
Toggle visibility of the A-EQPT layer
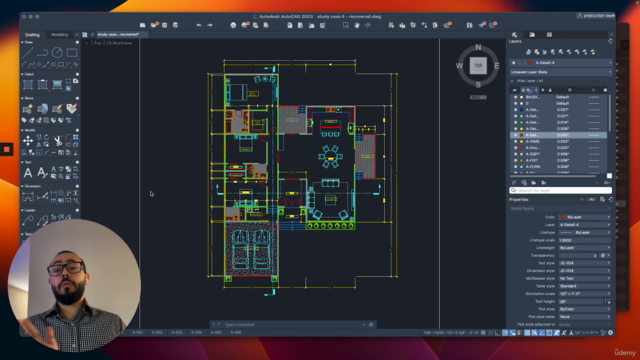click(516, 154)
